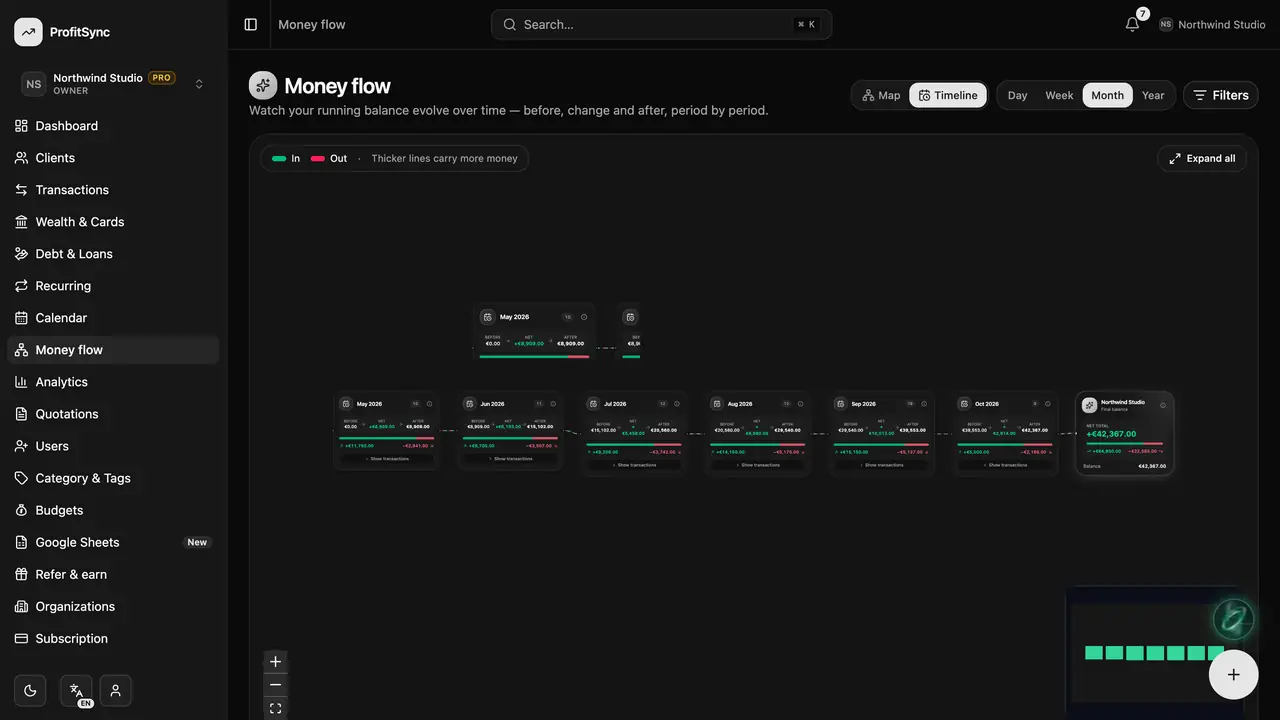Expand Show transactions on Aug 2026 card

pos(760,465)
